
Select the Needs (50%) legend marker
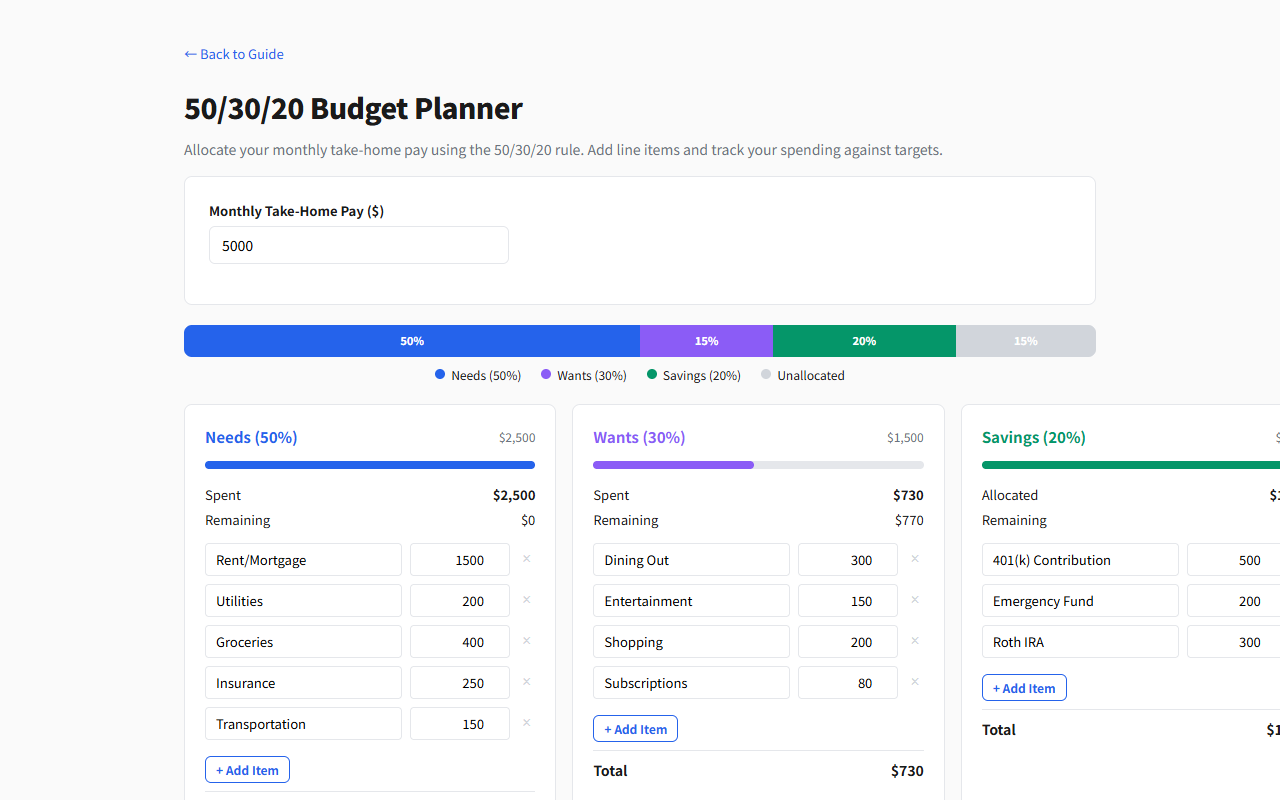pyautogui.click(x=440, y=374)
